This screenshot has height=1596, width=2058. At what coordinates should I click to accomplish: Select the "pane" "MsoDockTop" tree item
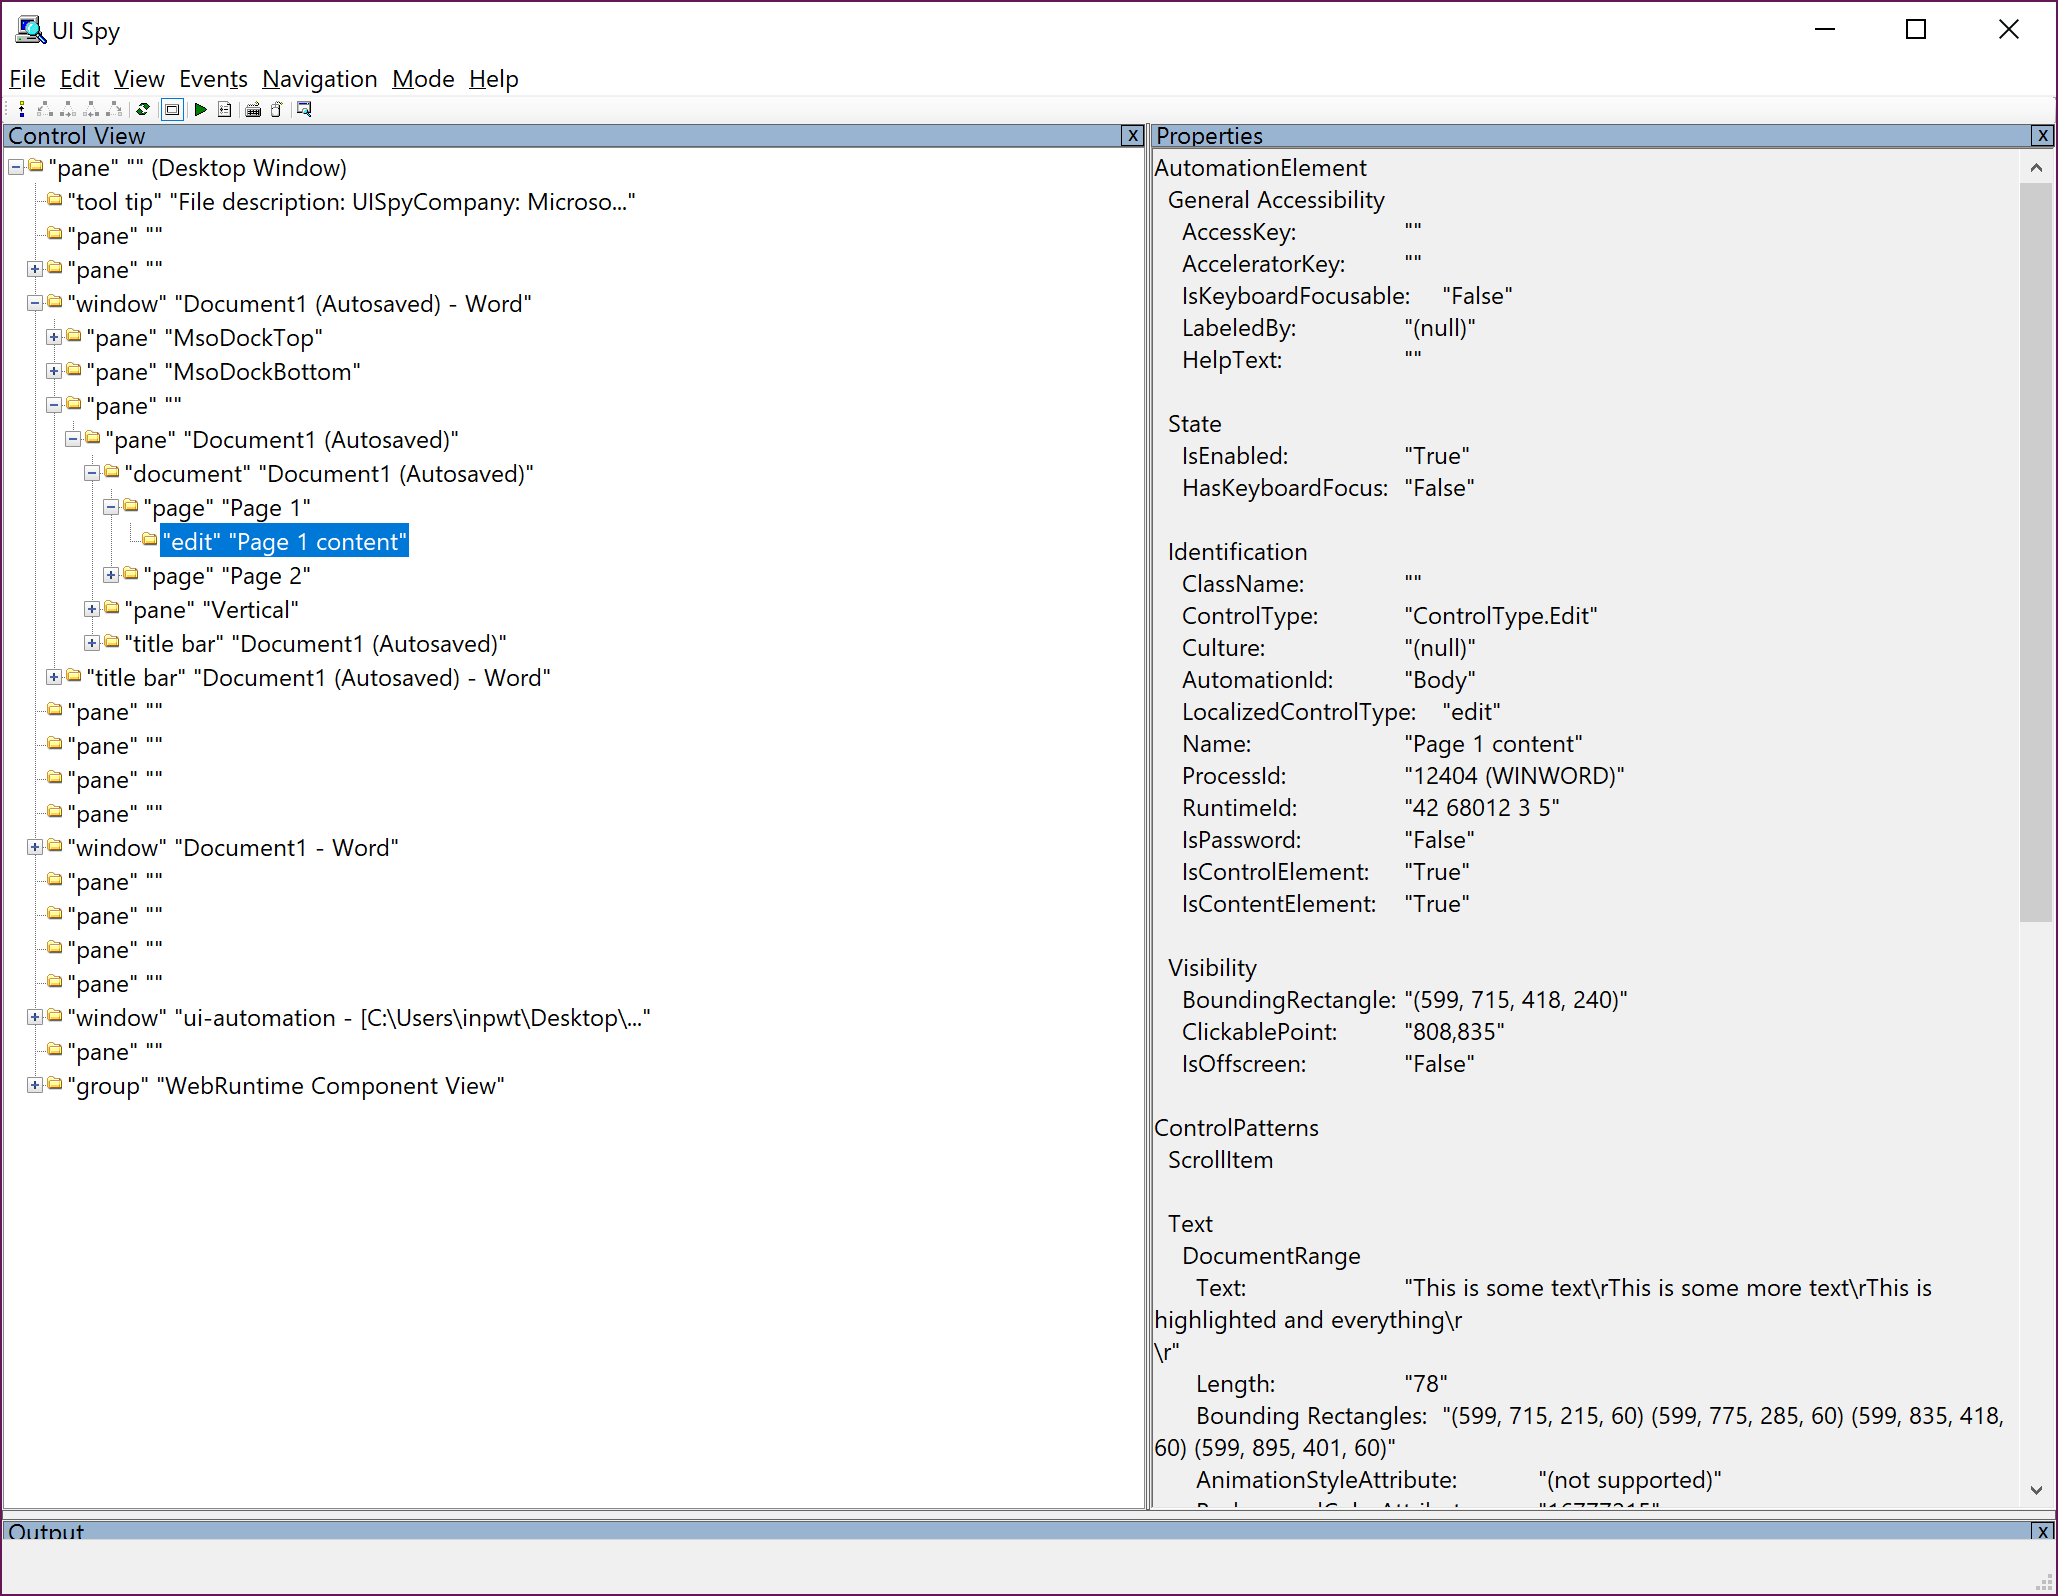205,338
